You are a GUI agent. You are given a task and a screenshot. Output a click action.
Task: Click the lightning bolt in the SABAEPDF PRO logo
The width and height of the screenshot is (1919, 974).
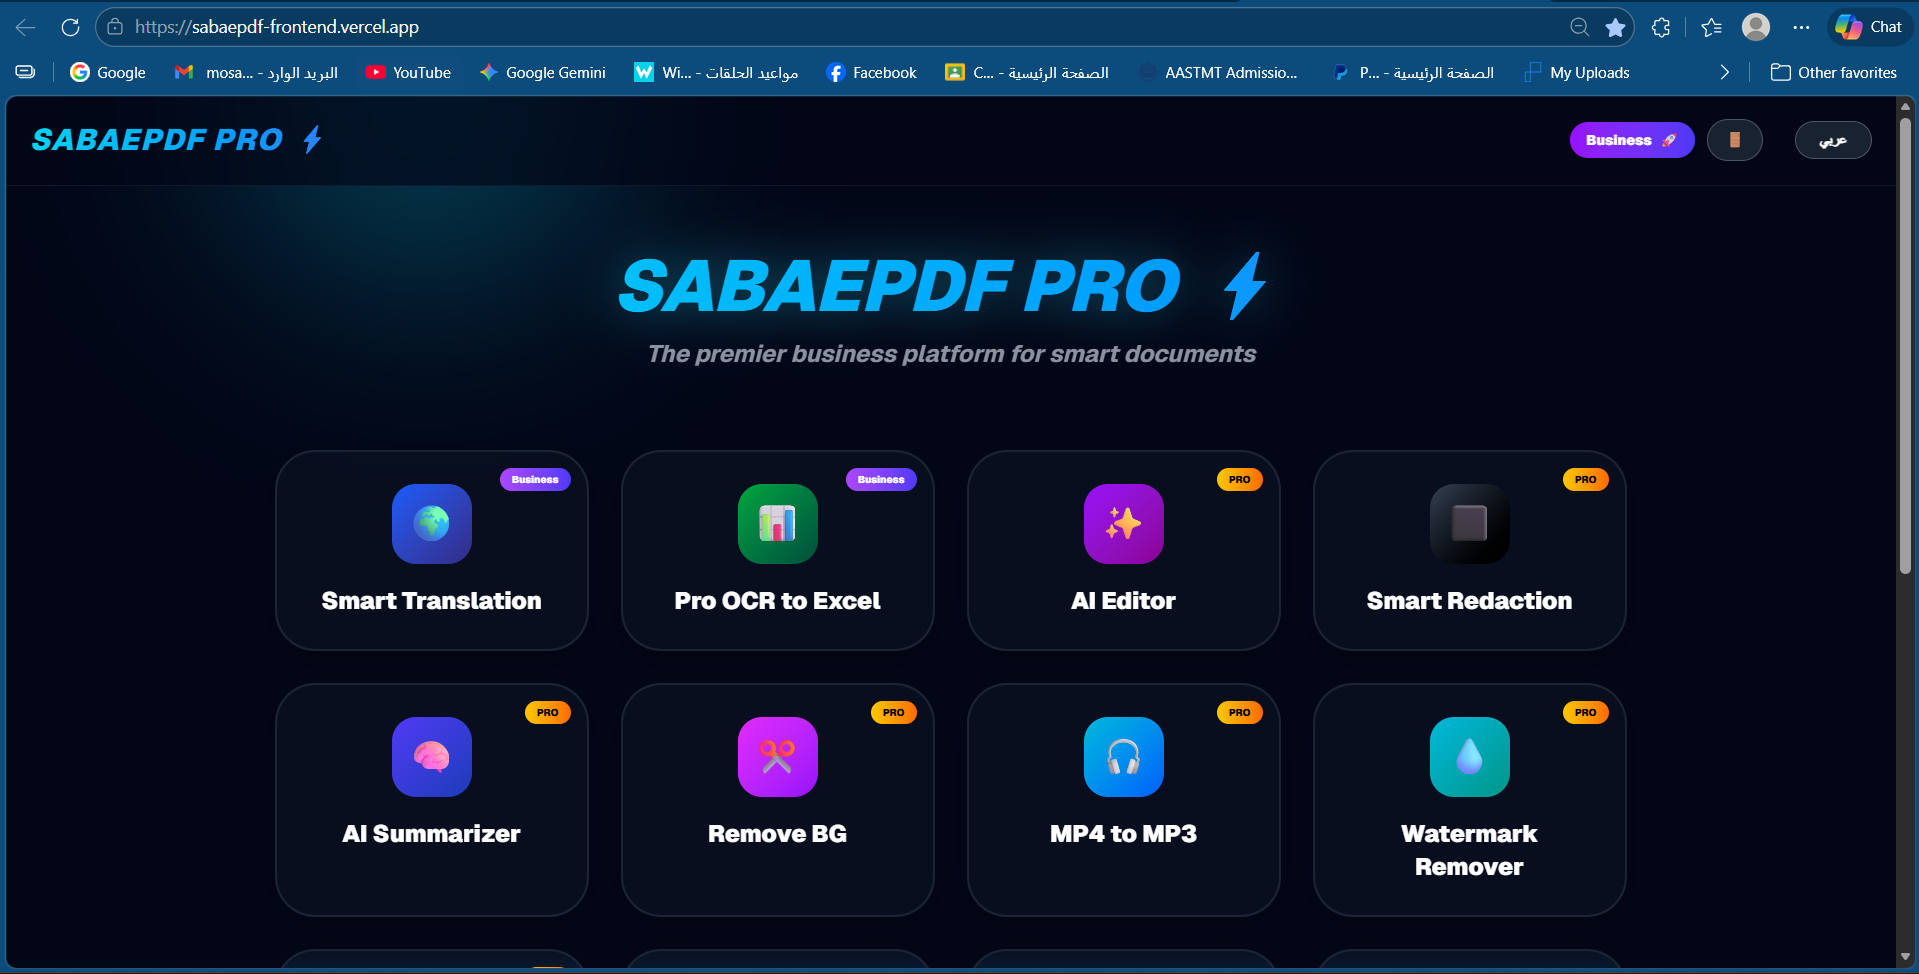310,140
